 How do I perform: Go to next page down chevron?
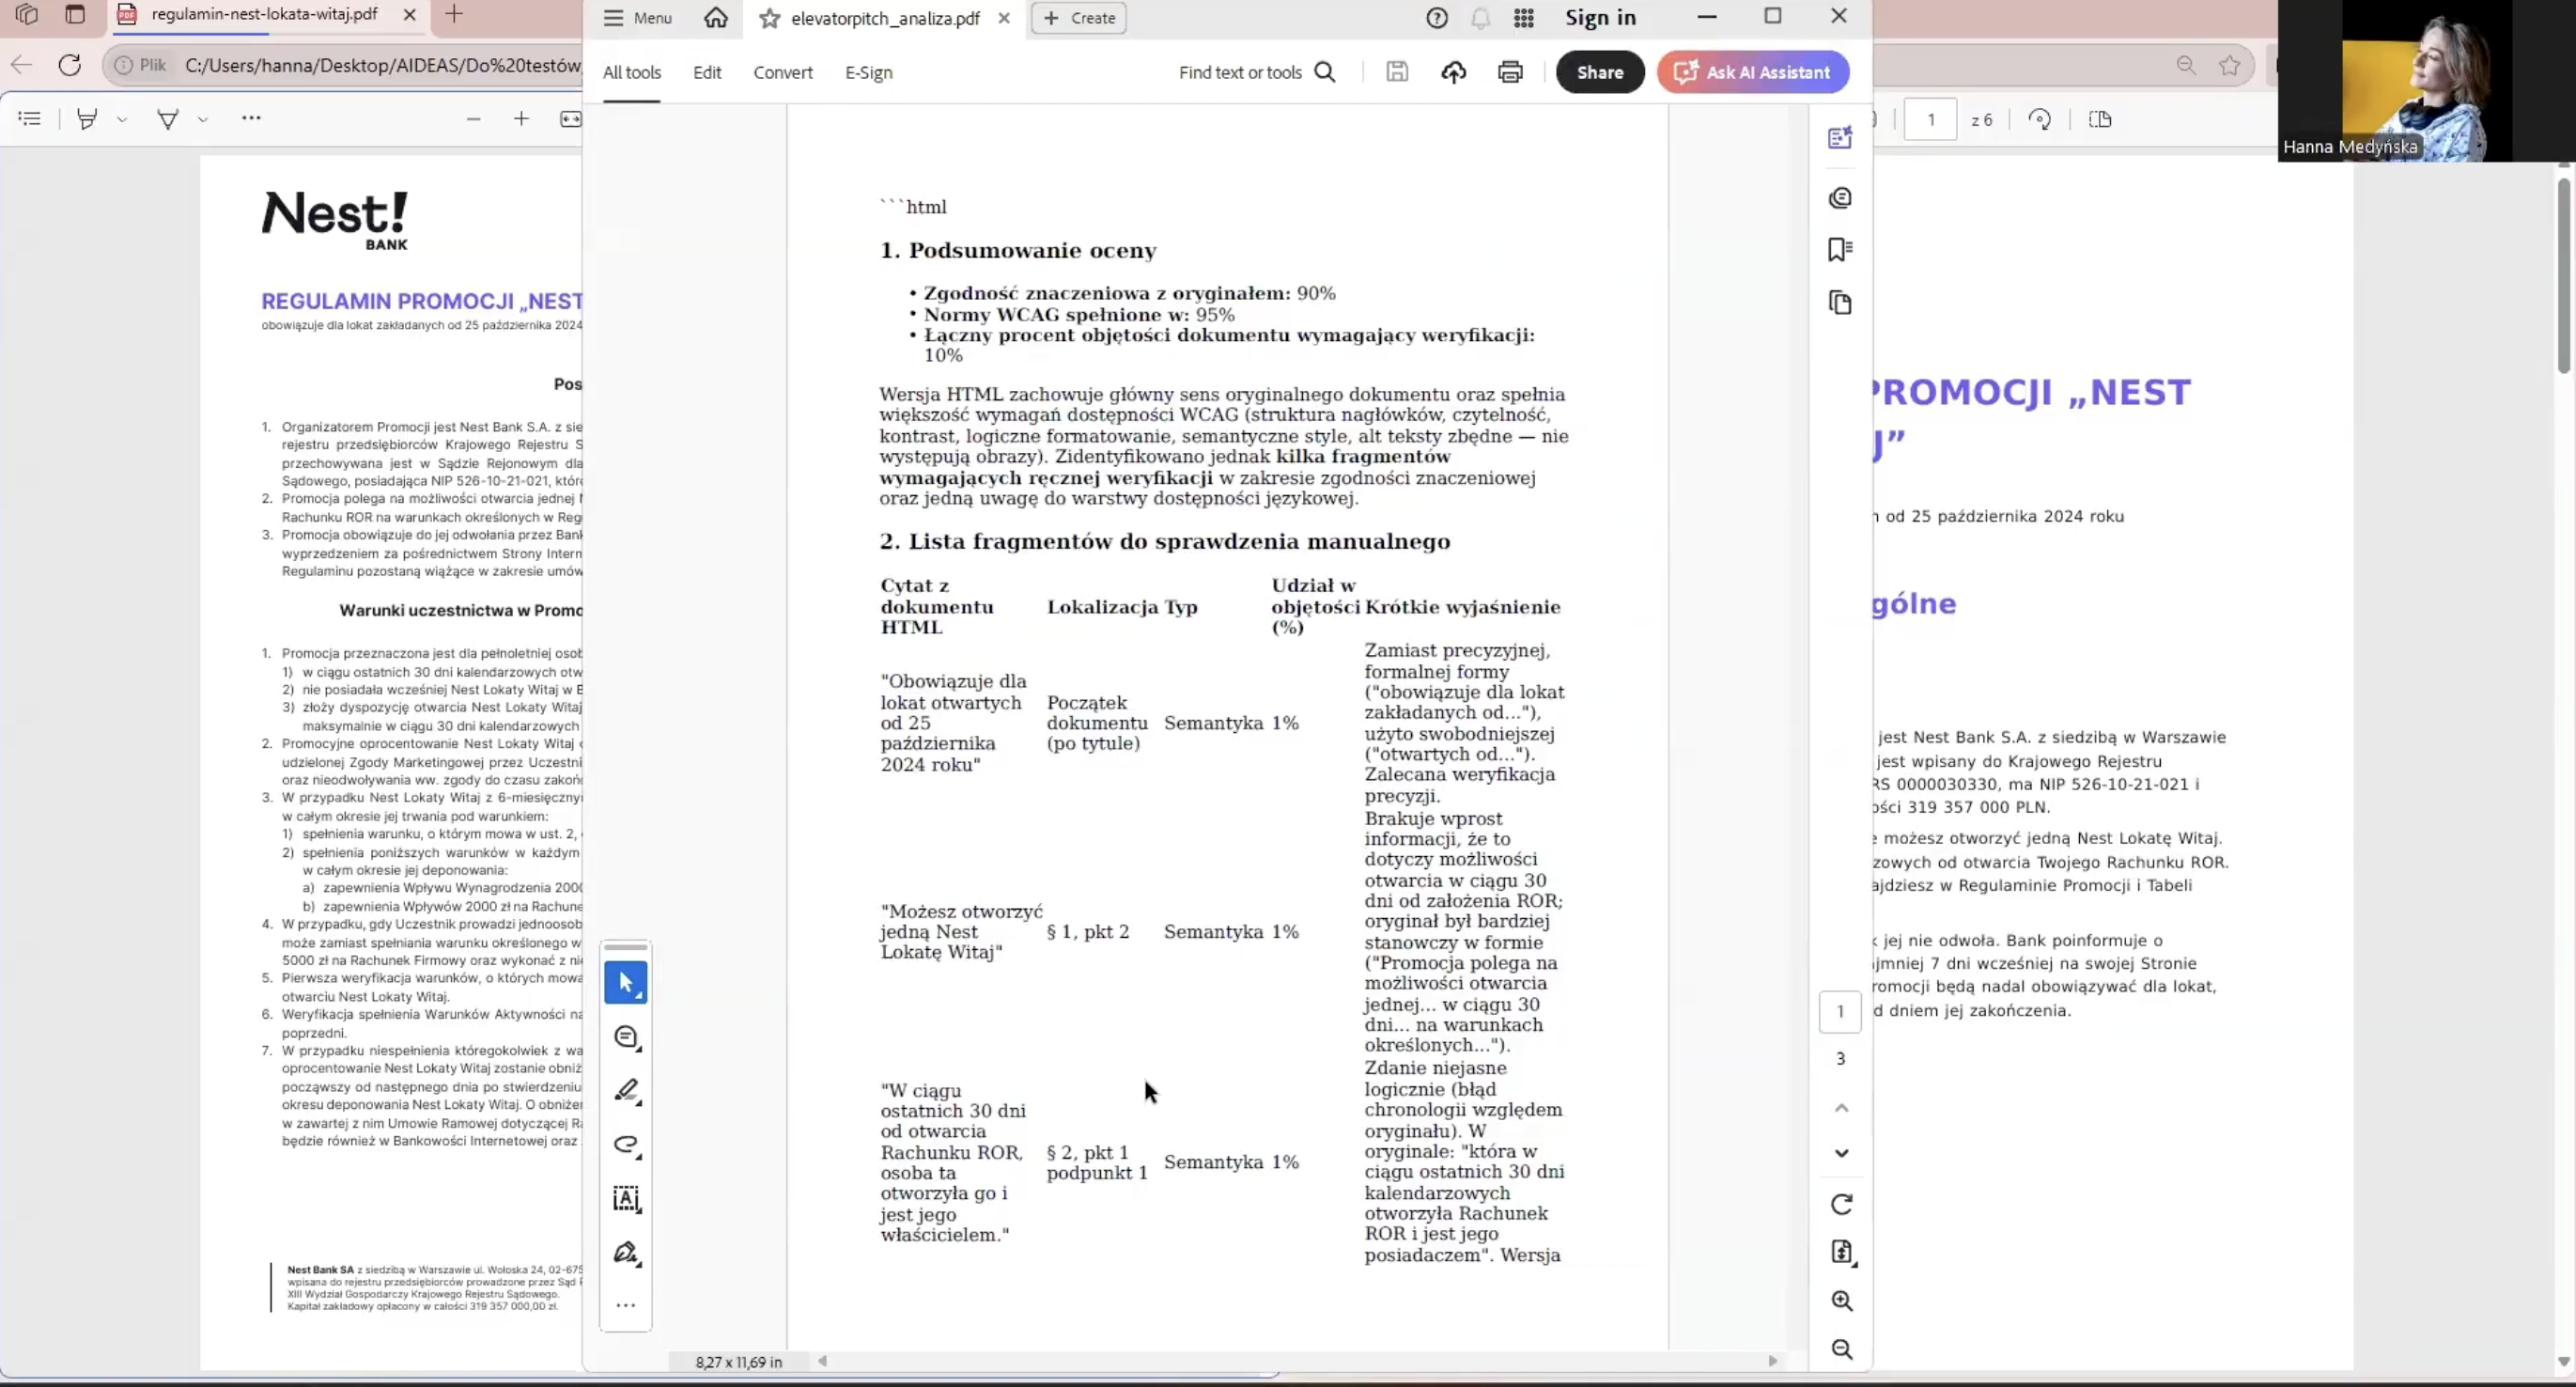click(x=1841, y=1153)
